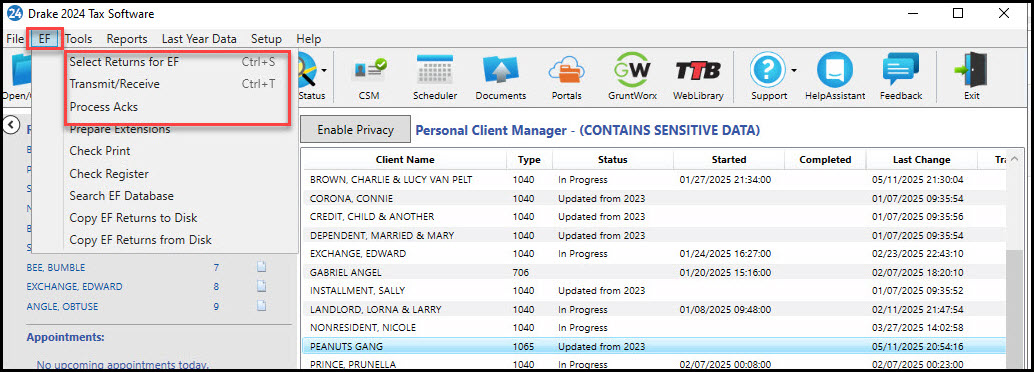Image resolution: width=1034 pixels, height=372 pixels.
Task: Close the open EF menu
Action: (x=45, y=39)
